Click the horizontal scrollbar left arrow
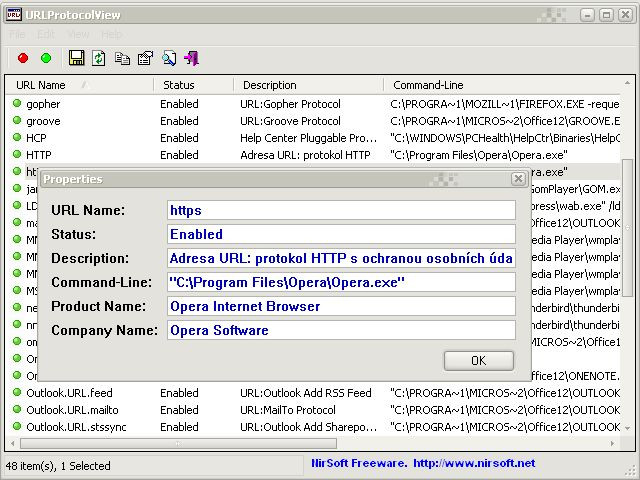This screenshot has height=480, width=640. click(13, 443)
